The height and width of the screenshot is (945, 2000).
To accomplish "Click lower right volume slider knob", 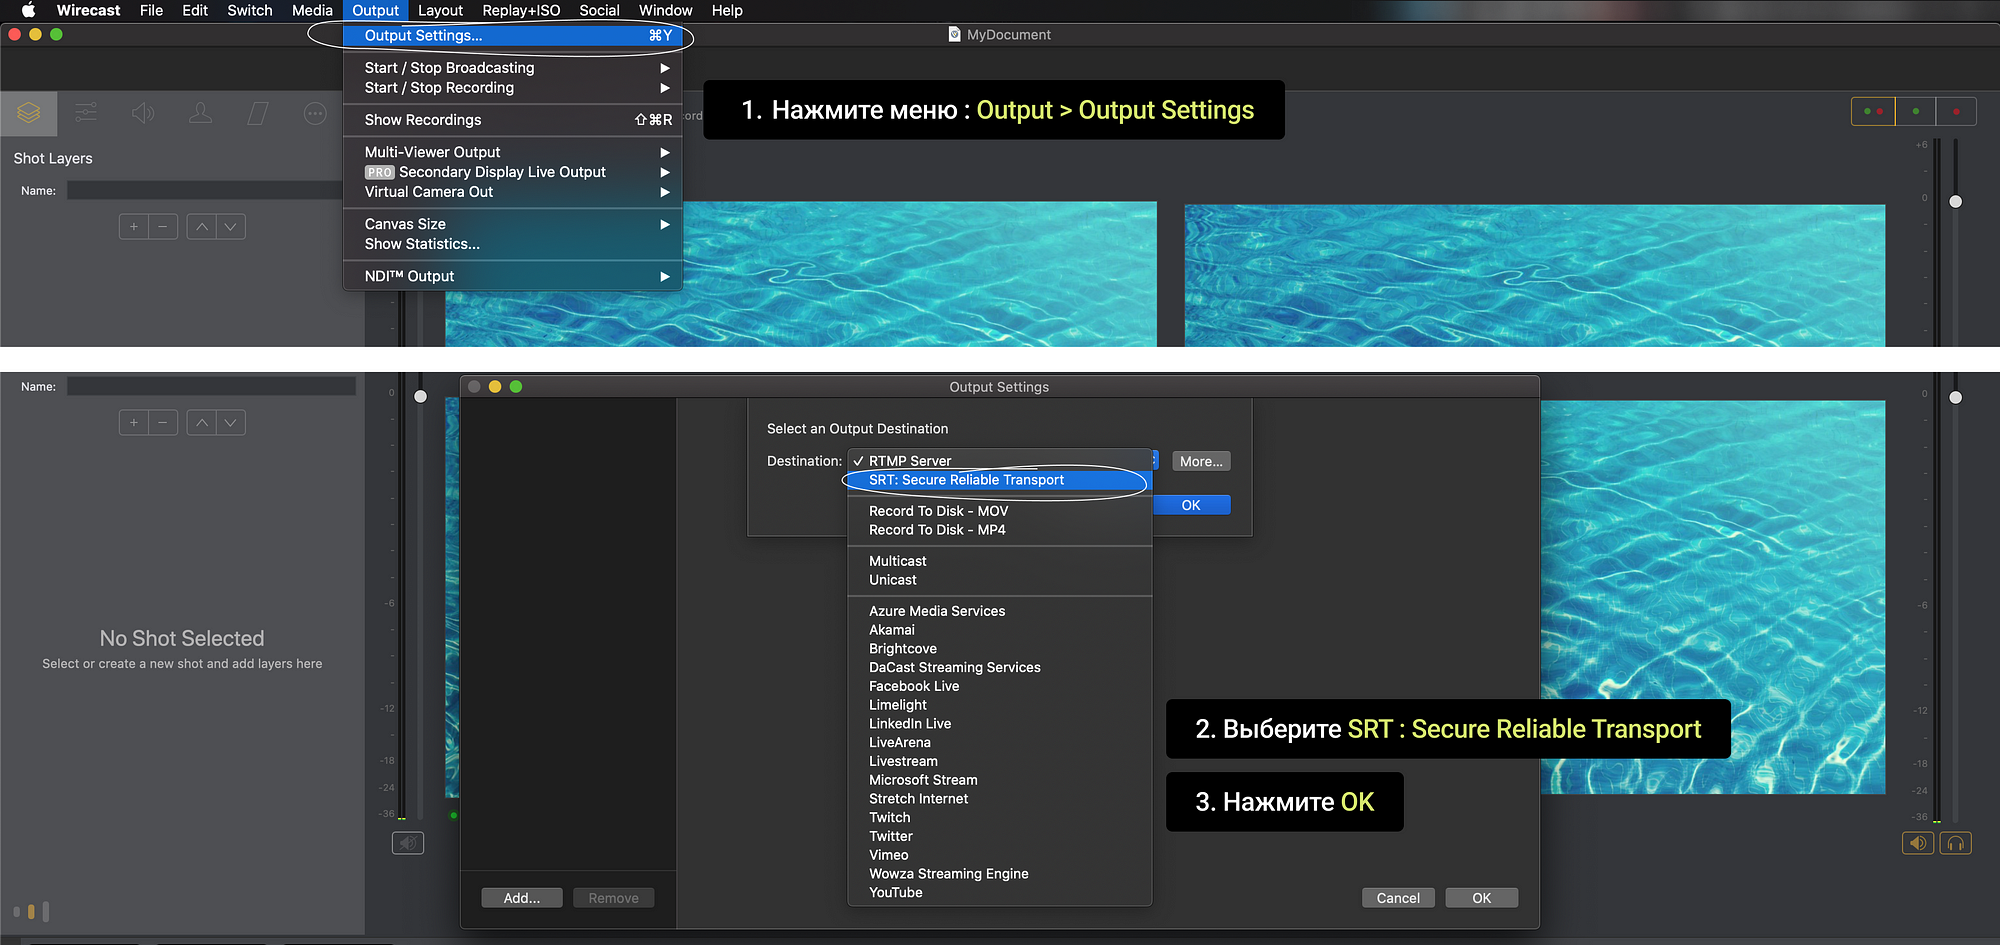I will click(1956, 397).
